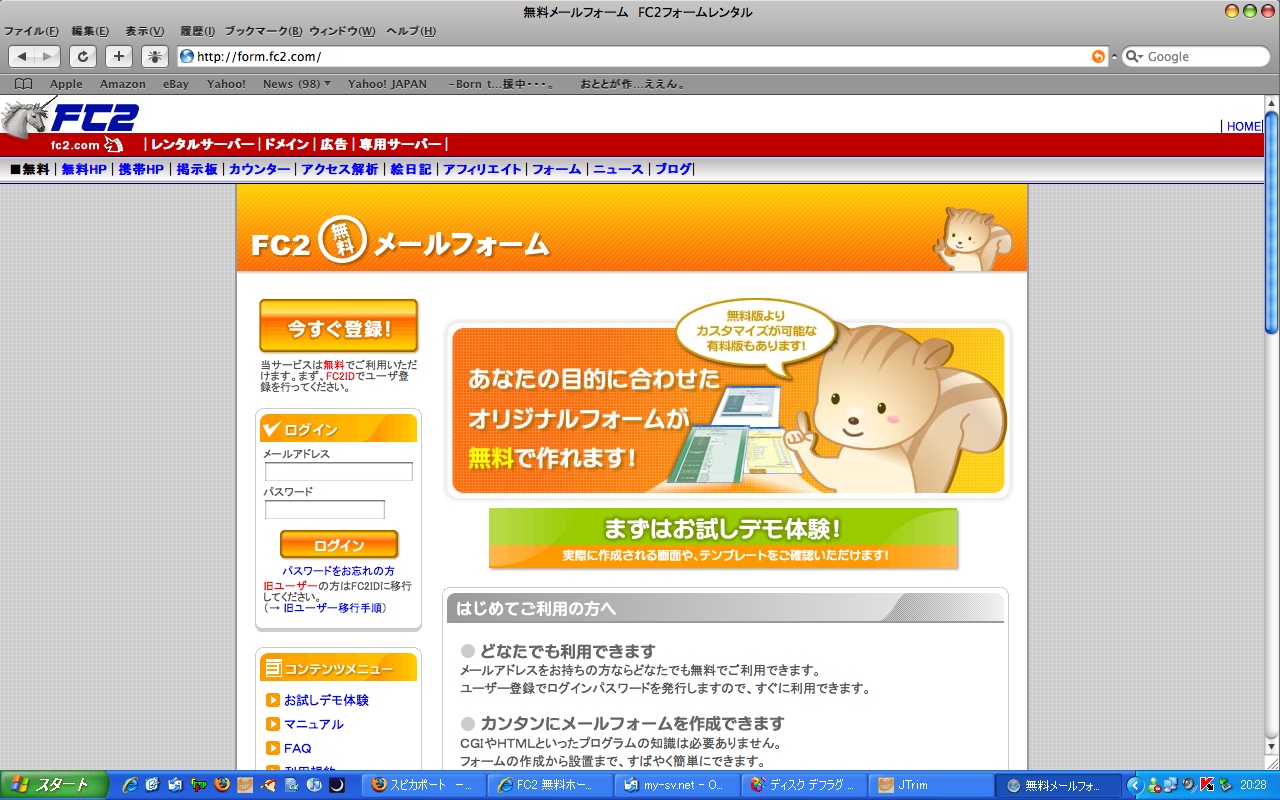Click the orange 今すぐ登録! button
Viewport: 1280px width, 800px height.
338,326
